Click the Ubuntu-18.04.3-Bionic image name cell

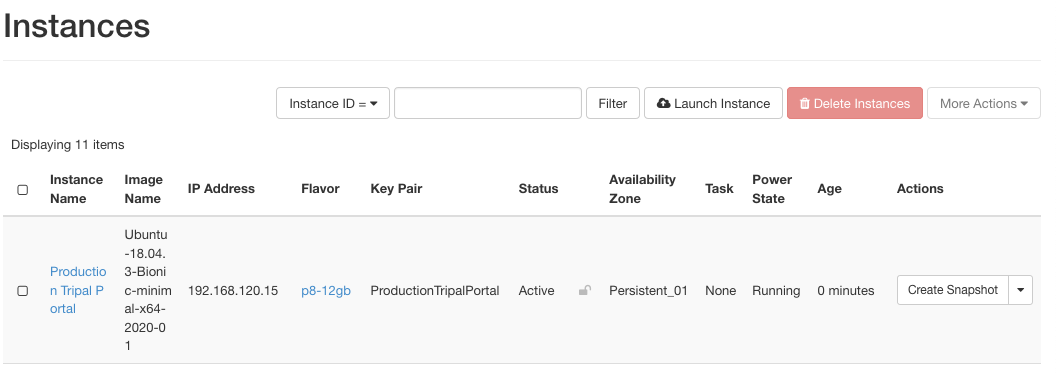(148, 290)
